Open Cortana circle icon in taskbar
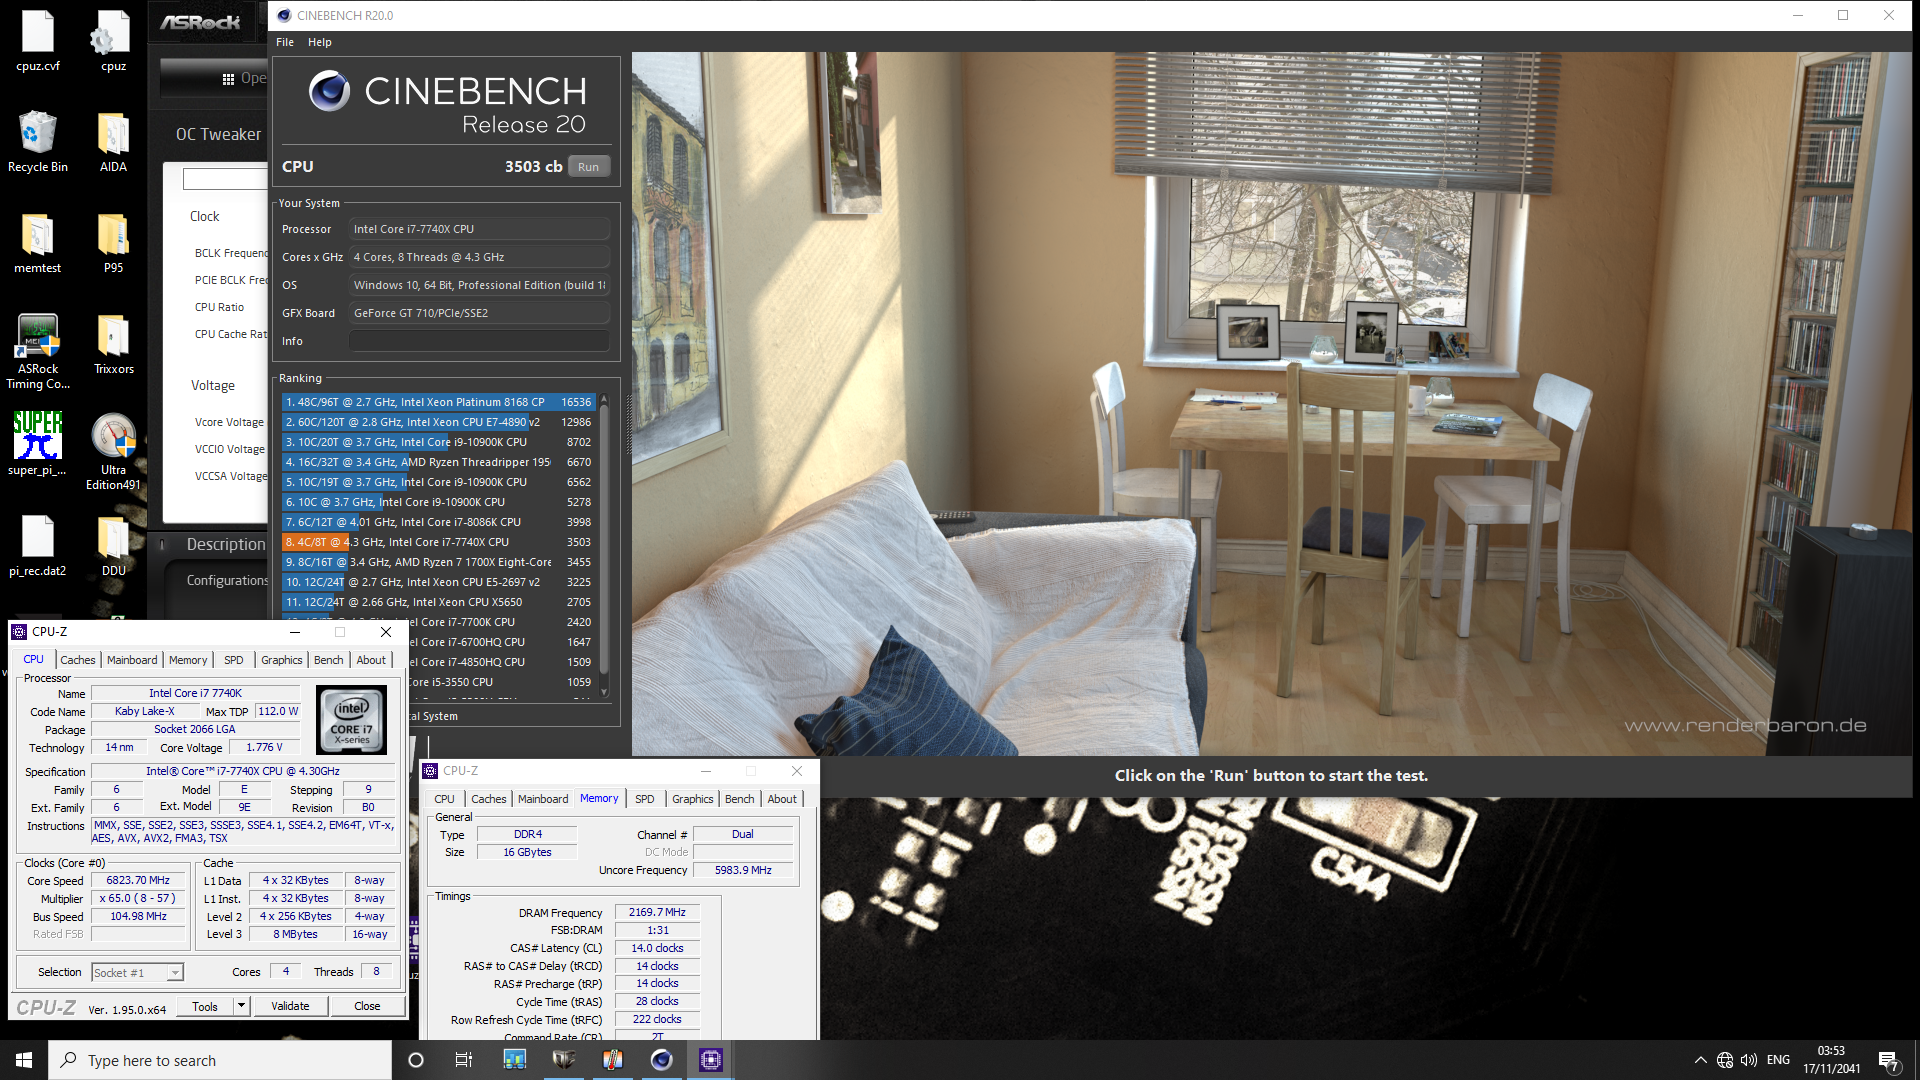 tap(416, 1060)
